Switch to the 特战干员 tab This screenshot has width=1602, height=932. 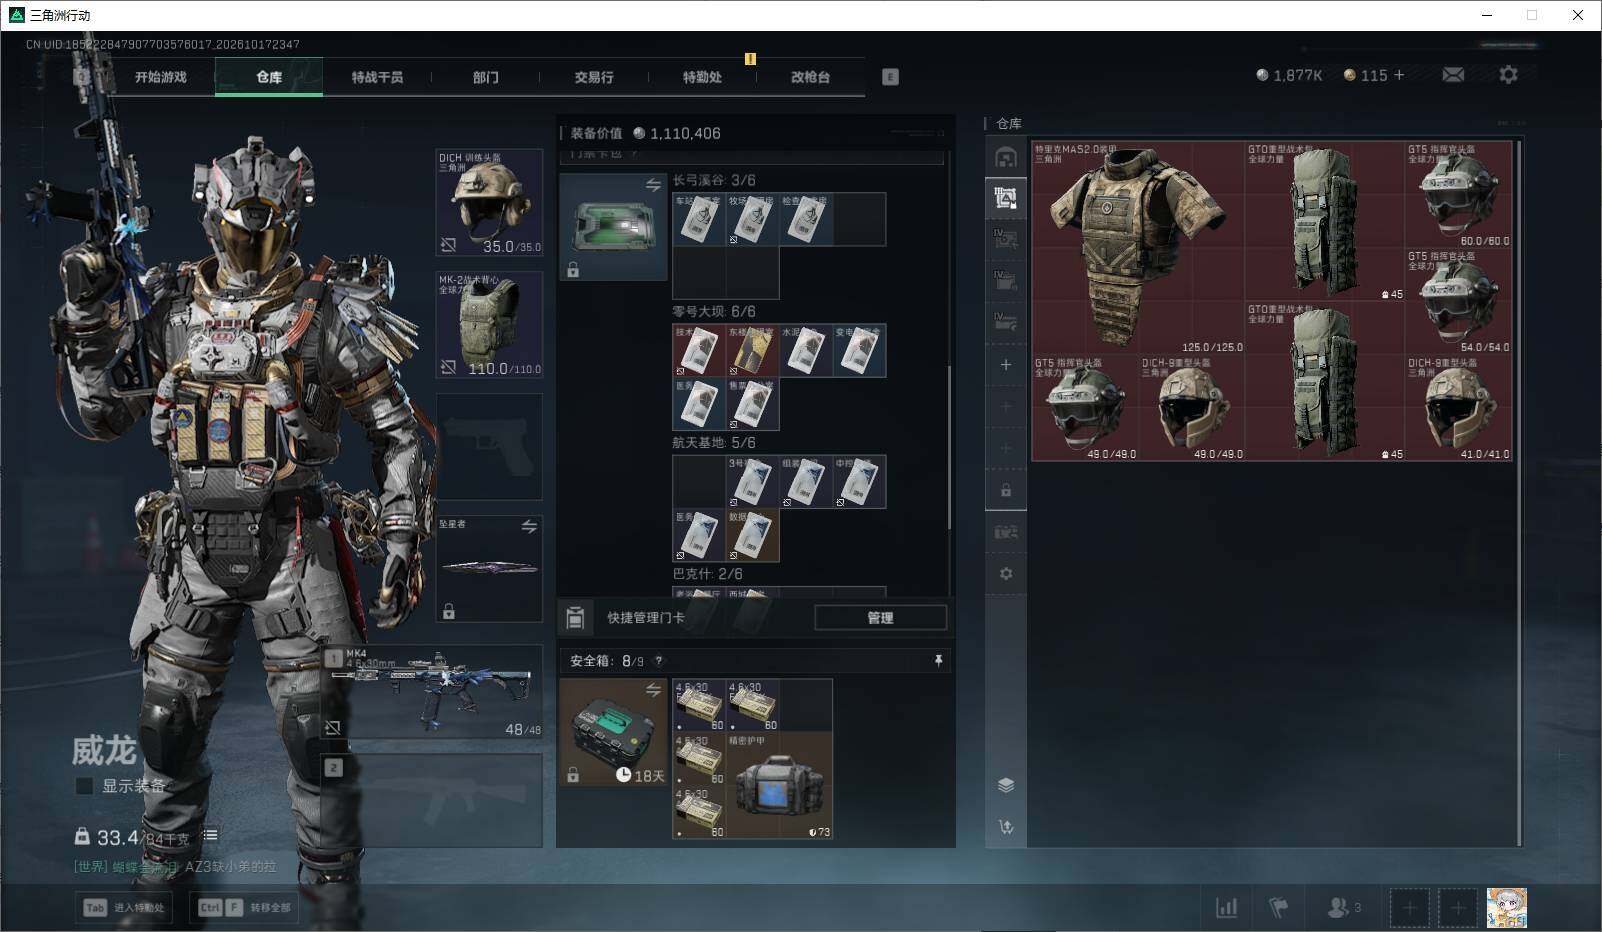(377, 77)
